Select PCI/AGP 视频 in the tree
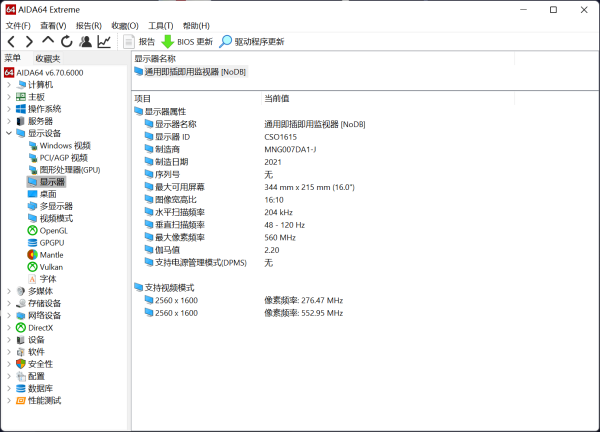Image resolution: width=600 pixels, height=432 pixels. point(58,158)
